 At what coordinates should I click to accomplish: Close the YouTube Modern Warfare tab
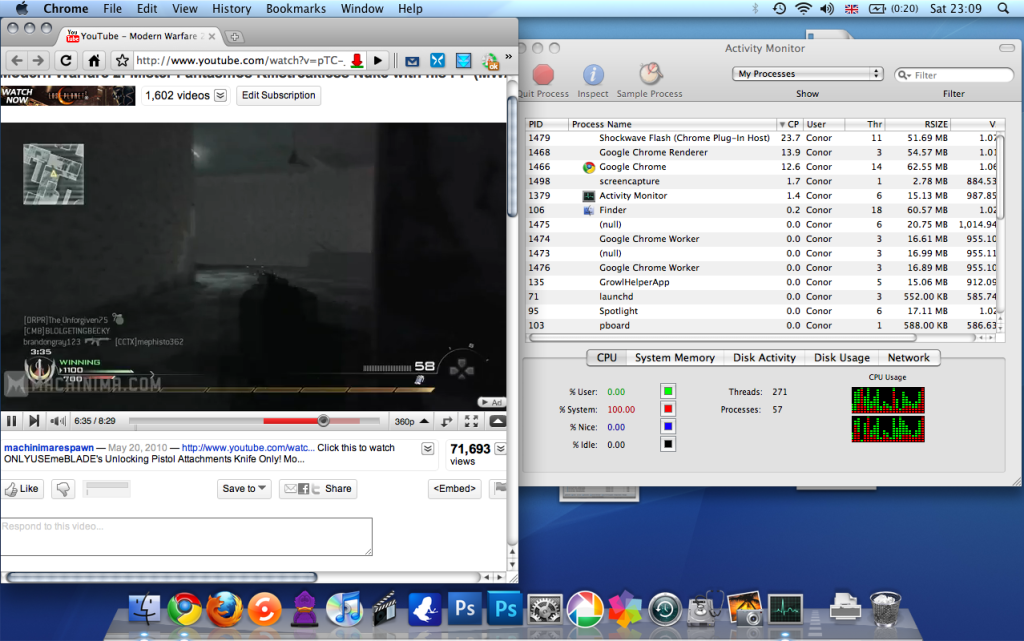[x=212, y=37]
